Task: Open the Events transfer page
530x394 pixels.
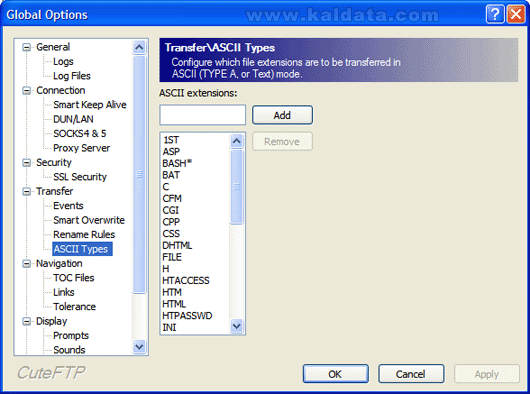Action: [x=68, y=206]
